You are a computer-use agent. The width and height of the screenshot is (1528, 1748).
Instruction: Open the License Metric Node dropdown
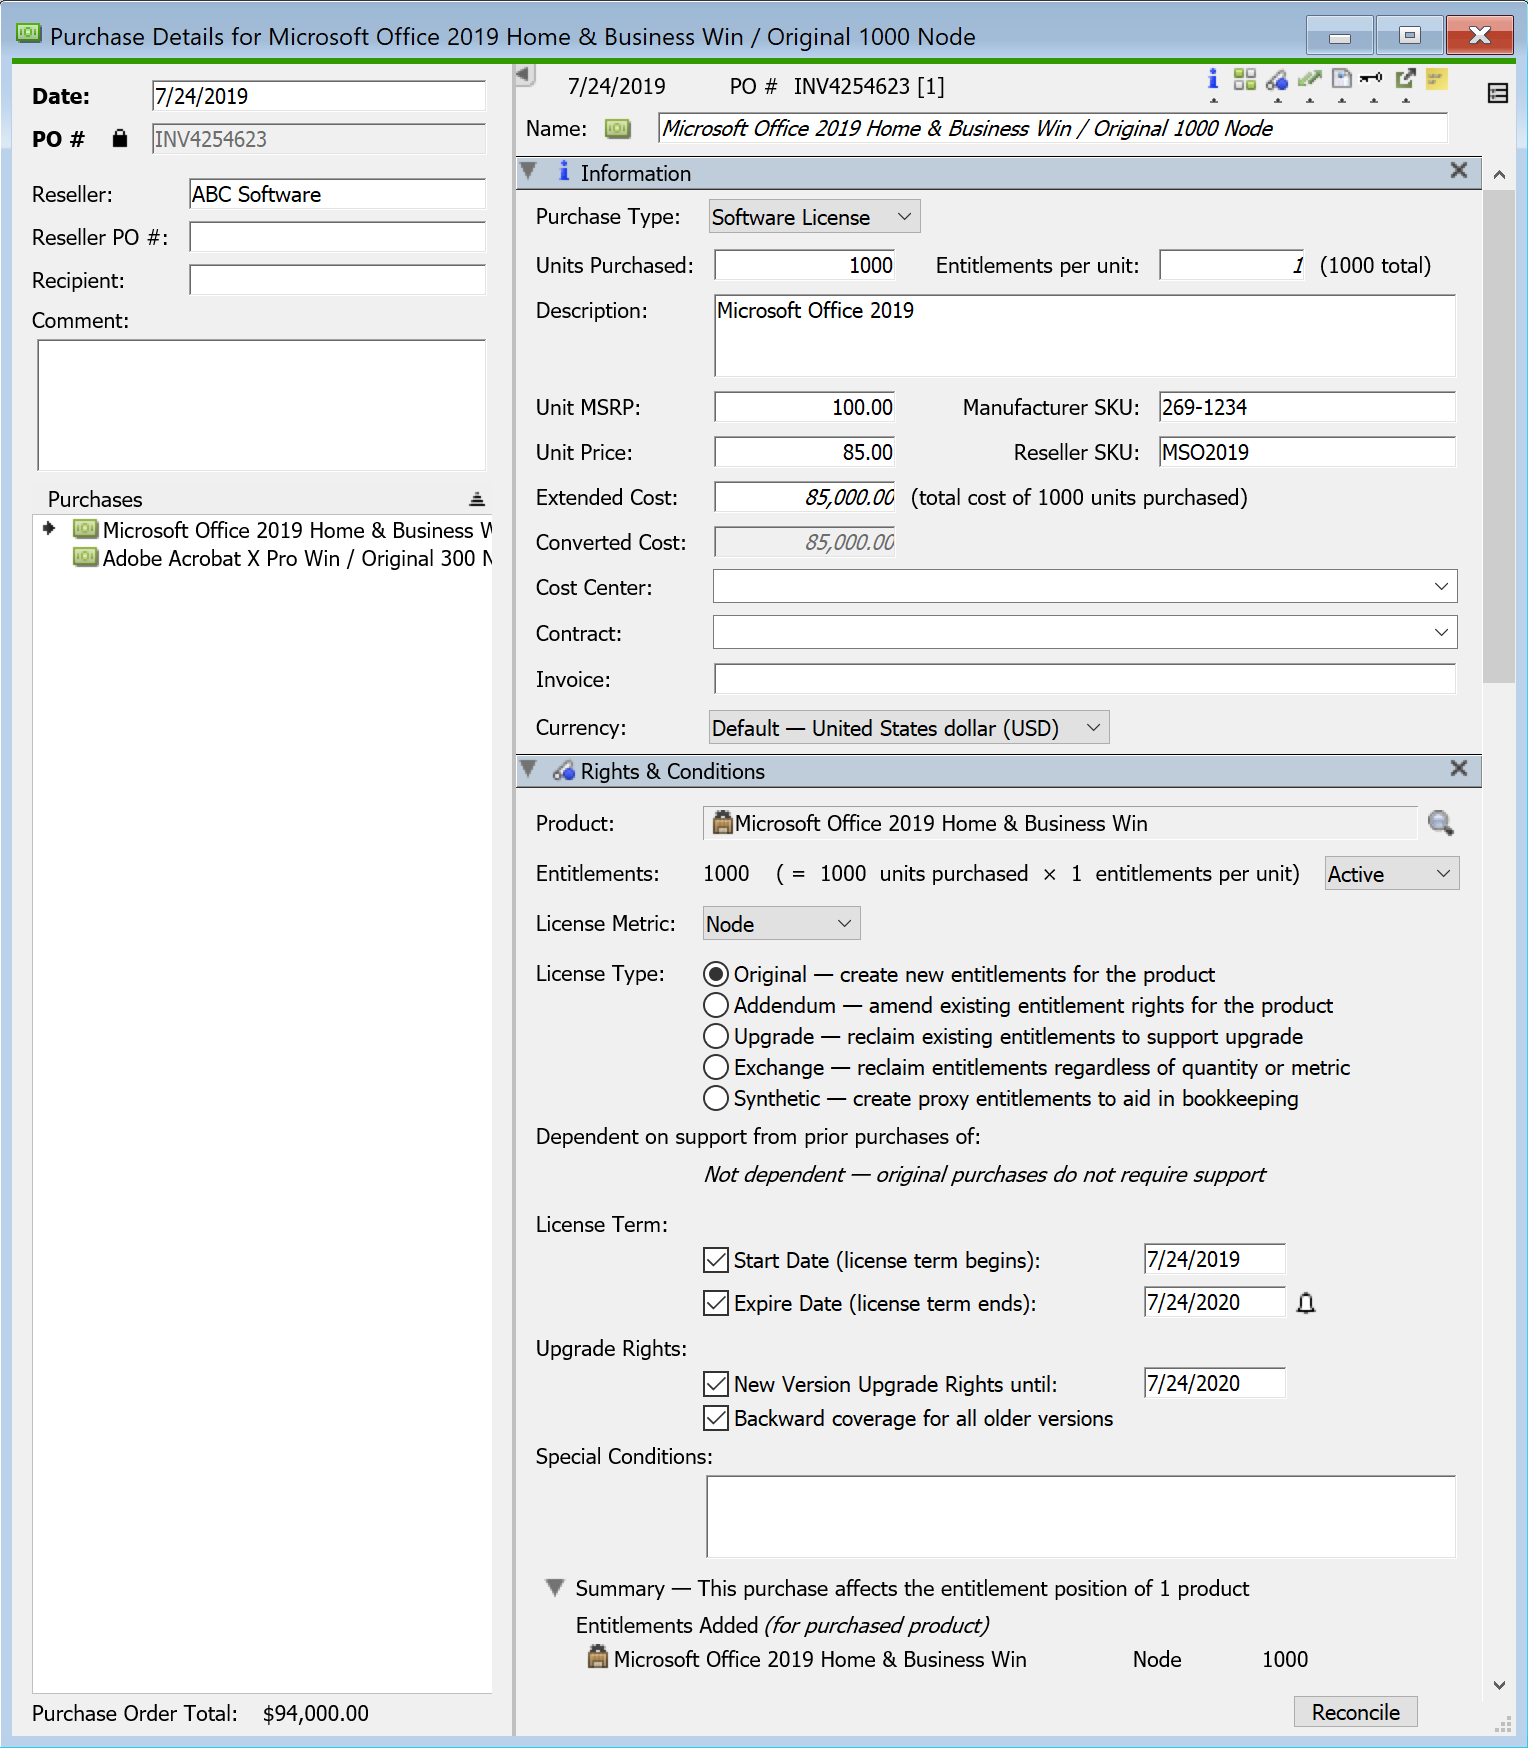782,924
